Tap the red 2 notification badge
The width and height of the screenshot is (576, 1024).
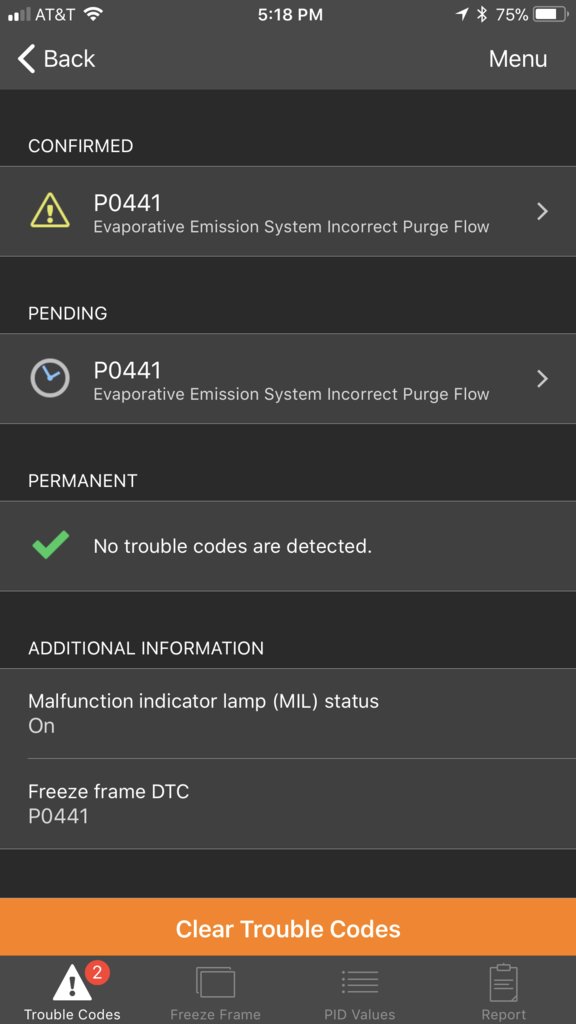97,973
